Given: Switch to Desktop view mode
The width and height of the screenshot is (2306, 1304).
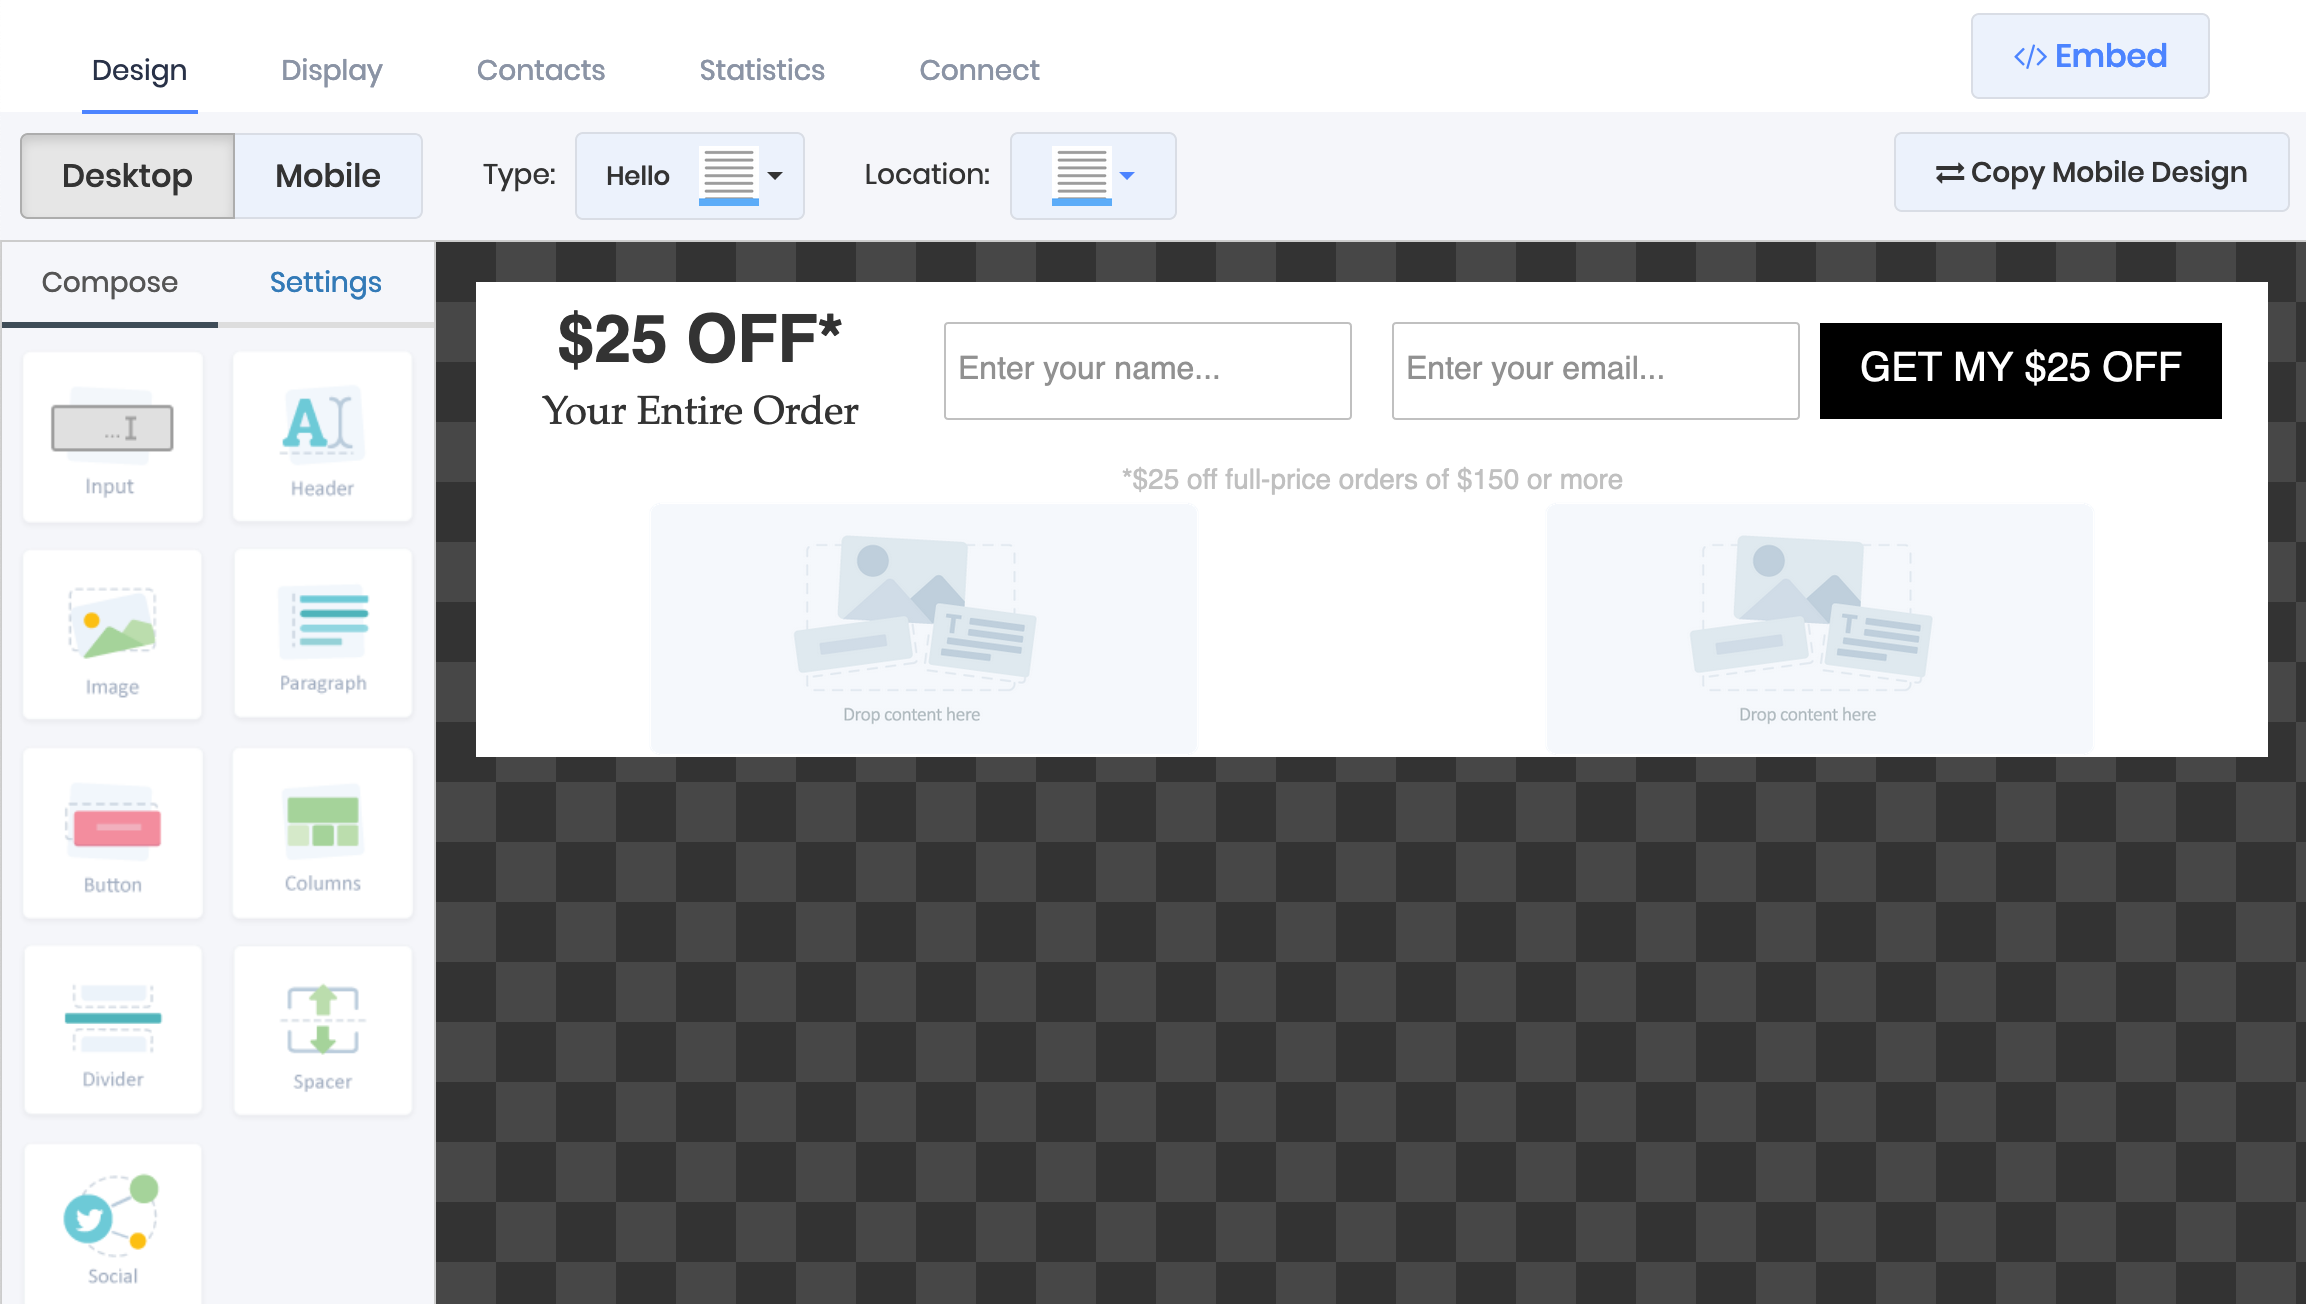Looking at the screenshot, I should tap(127, 176).
